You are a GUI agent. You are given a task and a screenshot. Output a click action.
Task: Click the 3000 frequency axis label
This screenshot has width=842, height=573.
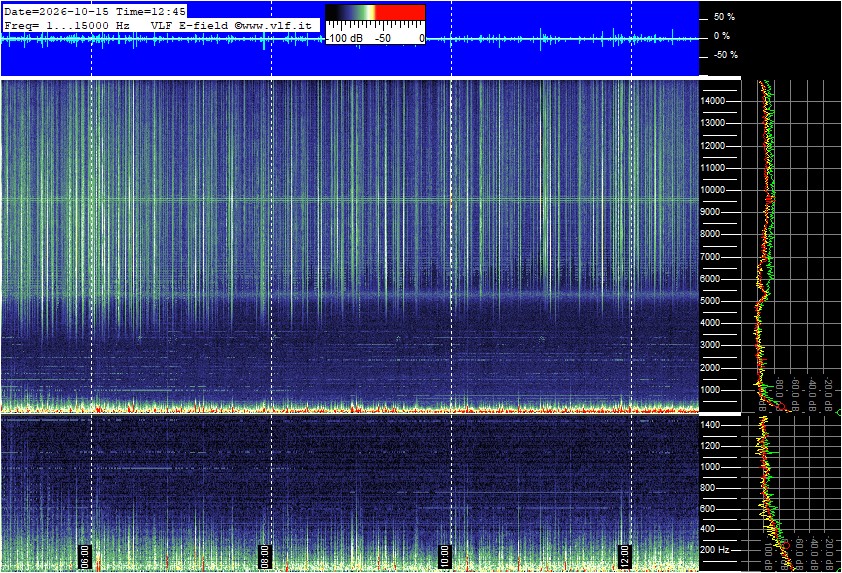(710, 345)
